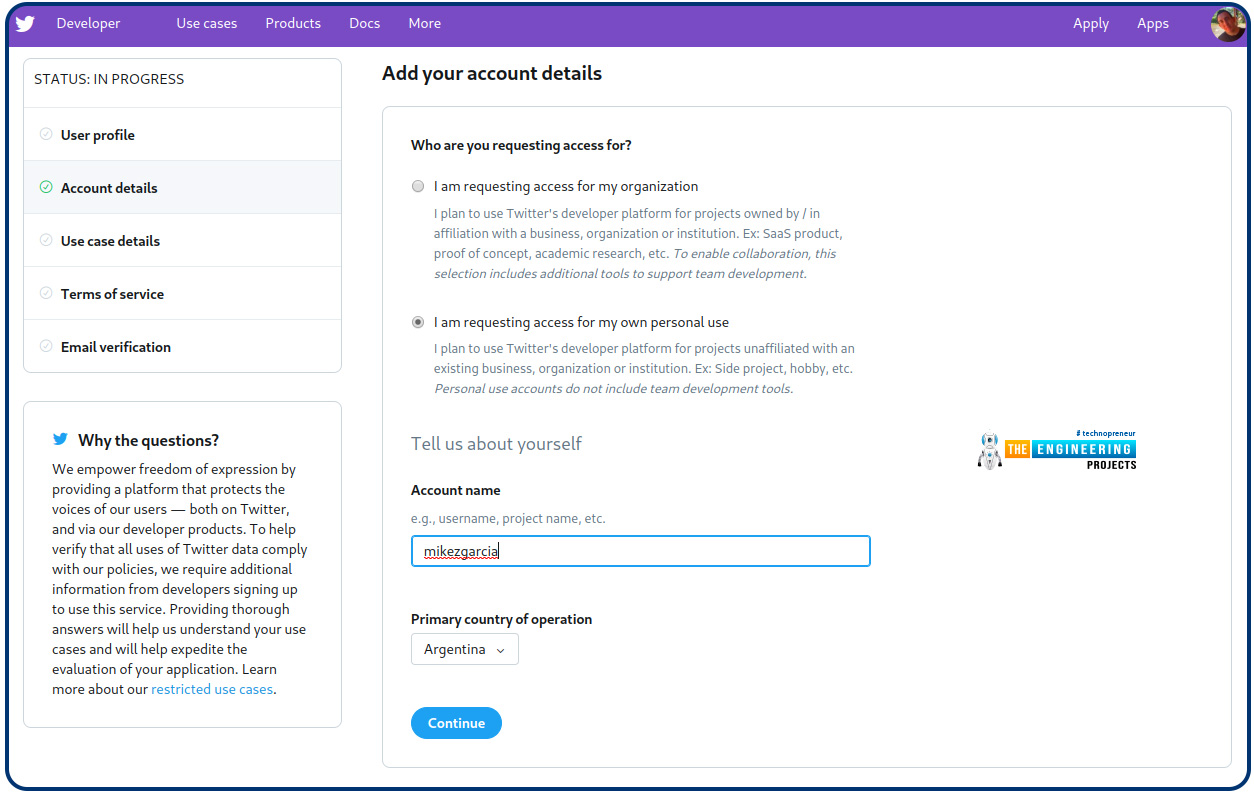Click Apply in the top navigation
This screenshot has width=1254, height=796.
coord(1091,23)
